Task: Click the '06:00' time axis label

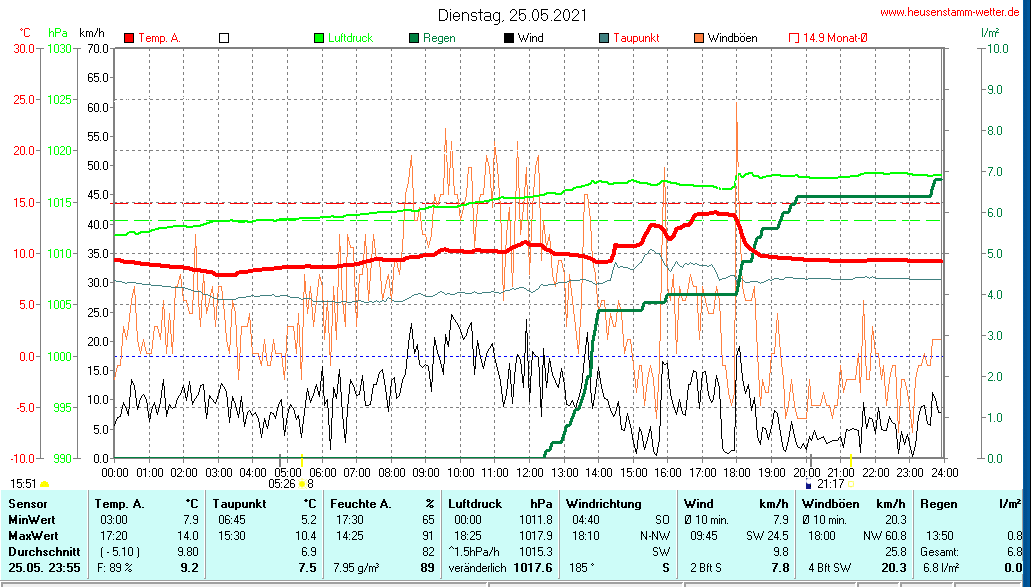Action: point(322,473)
